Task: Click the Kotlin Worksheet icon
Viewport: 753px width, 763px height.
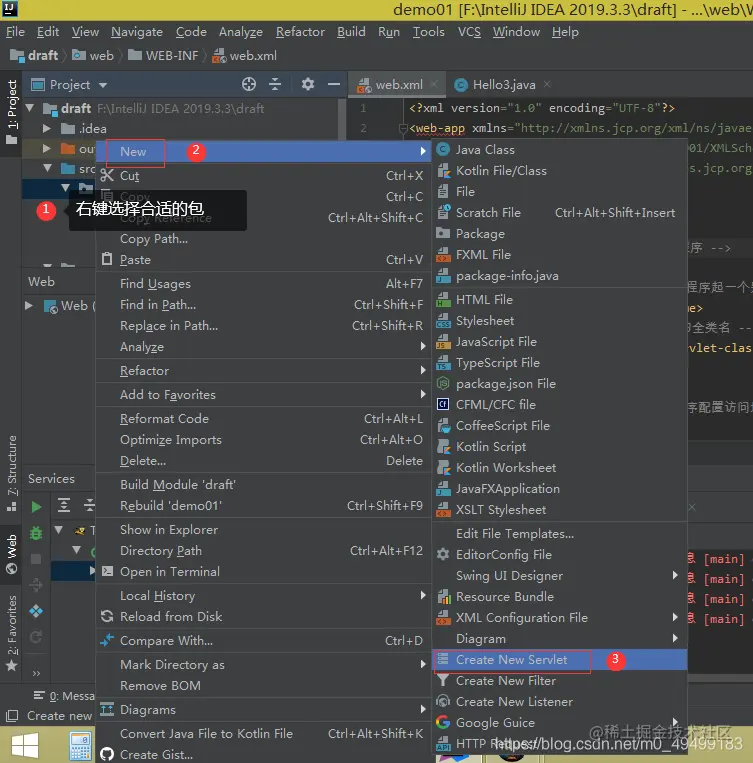Action: click(443, 467)
